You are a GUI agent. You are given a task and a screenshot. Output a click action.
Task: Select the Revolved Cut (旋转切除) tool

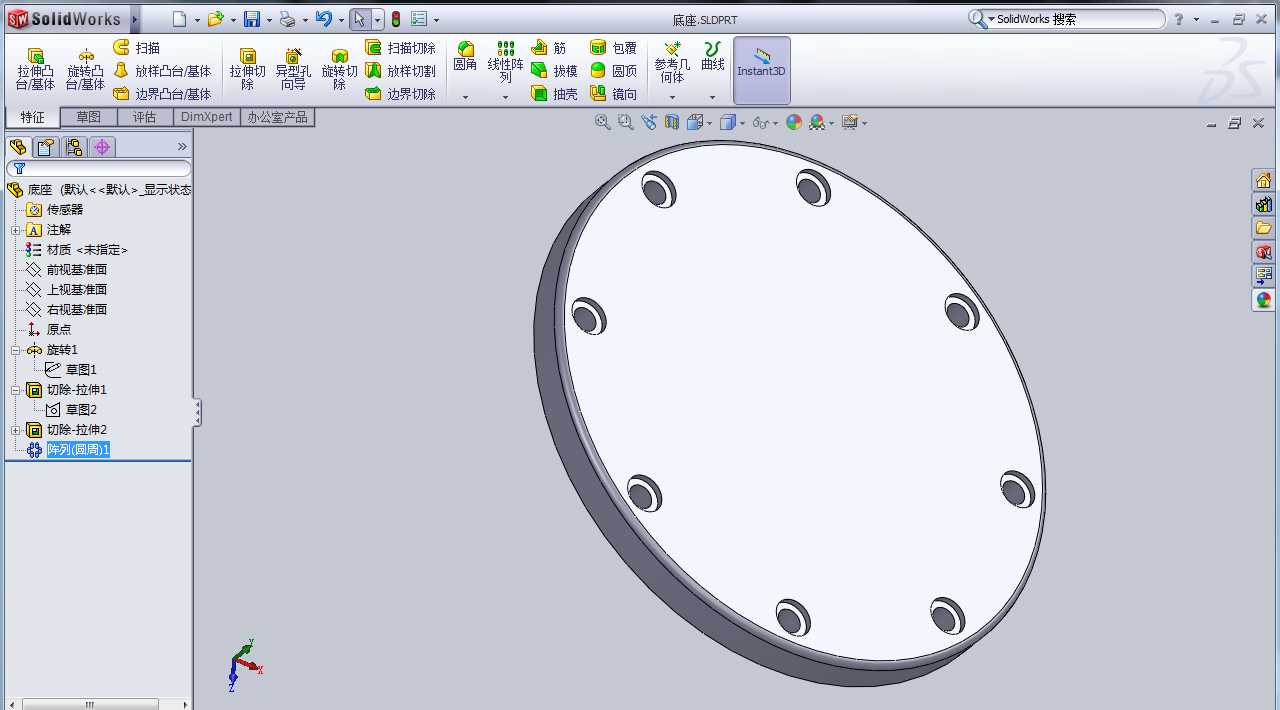coord(339,69)
